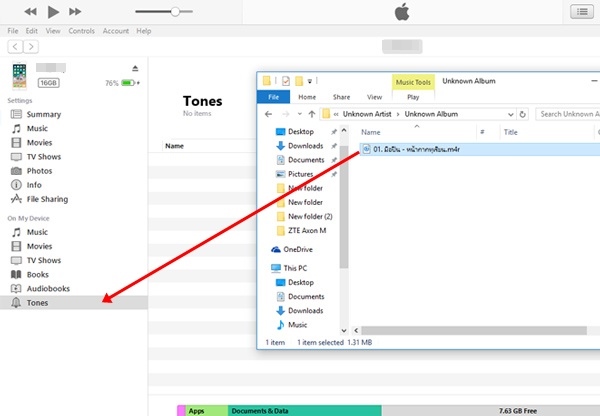Click Unknown Artist in address bar
600x416 pixels.
[367, 114]
